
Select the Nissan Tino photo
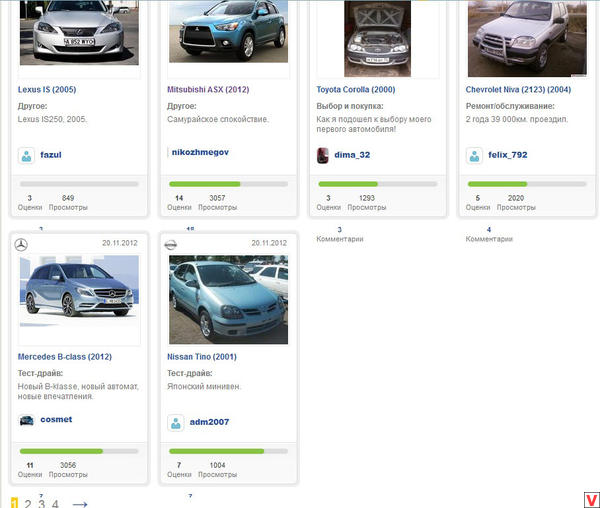[228, 300]
